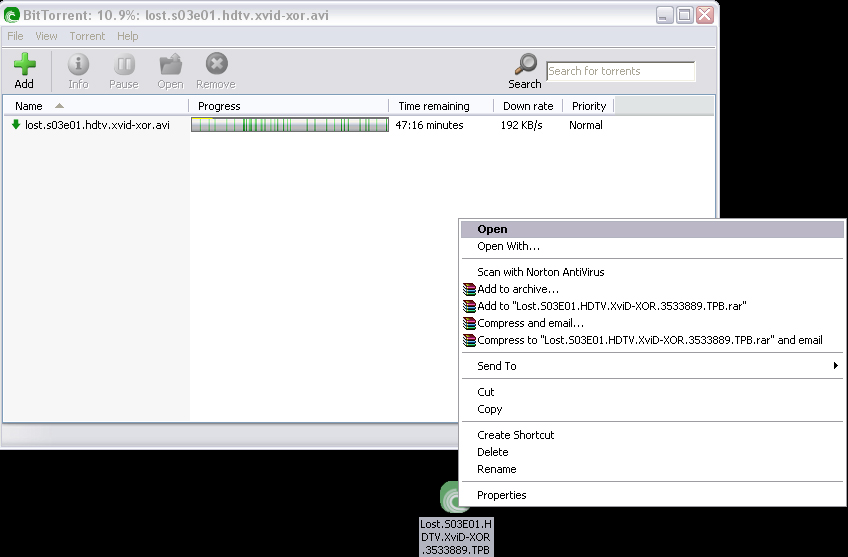The image size is (848, 557).
Task: Select the Lost.S03E01 desktop torrent file icon
Action: tap(450, 497)
